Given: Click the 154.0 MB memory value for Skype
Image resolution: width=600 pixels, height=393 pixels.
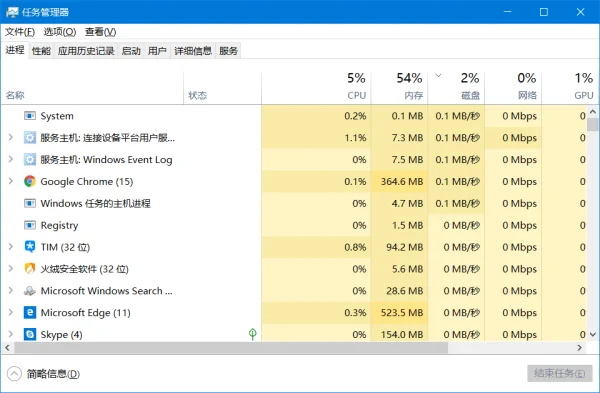Looking at the screenshot, I should (402, 335).
